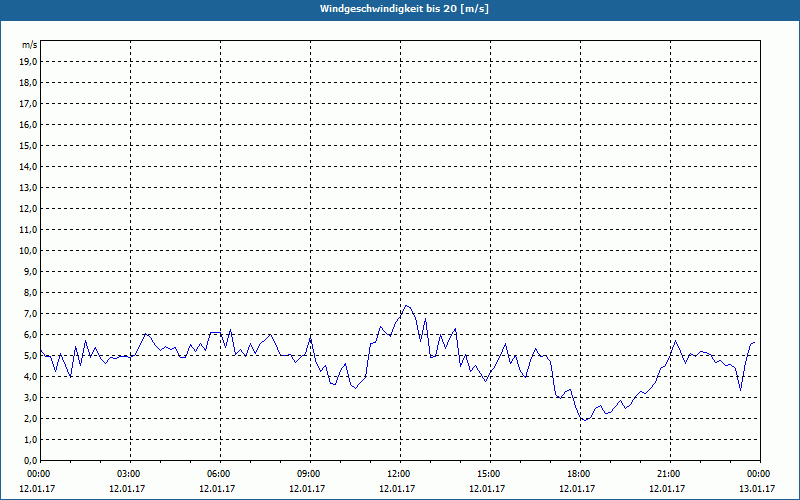The height and width of the screenshot is (500, 800).
Task: Click the chart title "Windgeschwindigkeit bis 20 [m/s]"
Action: coord(404,9)
